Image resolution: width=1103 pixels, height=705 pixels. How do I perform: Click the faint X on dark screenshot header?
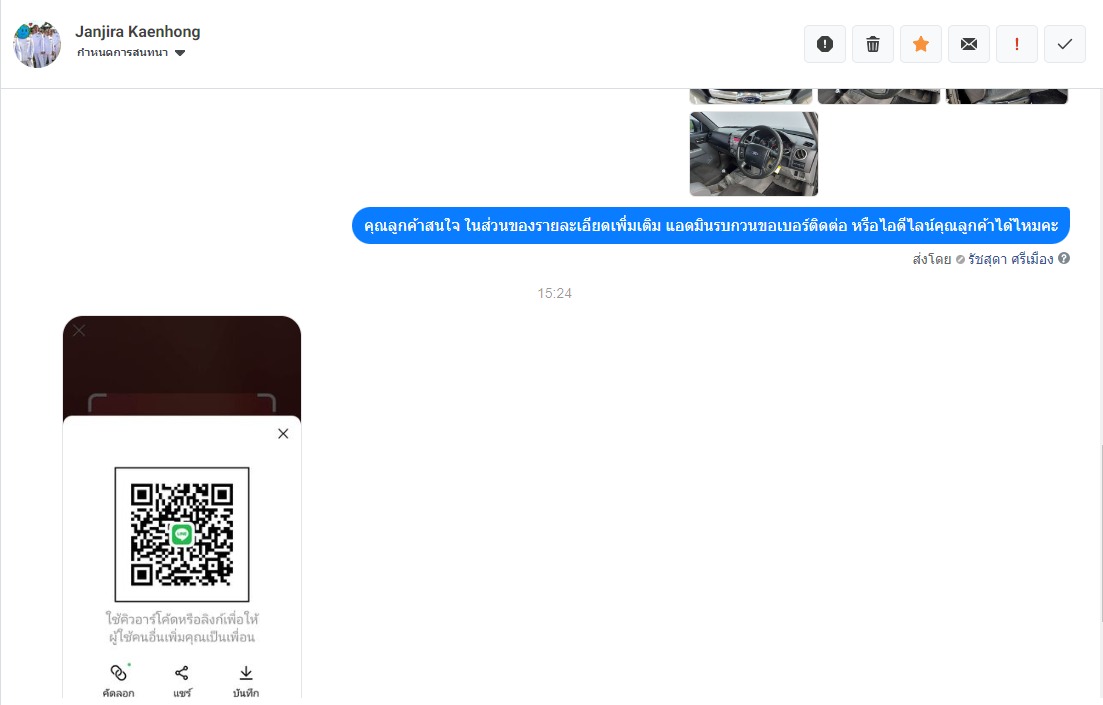pos(79,330)
